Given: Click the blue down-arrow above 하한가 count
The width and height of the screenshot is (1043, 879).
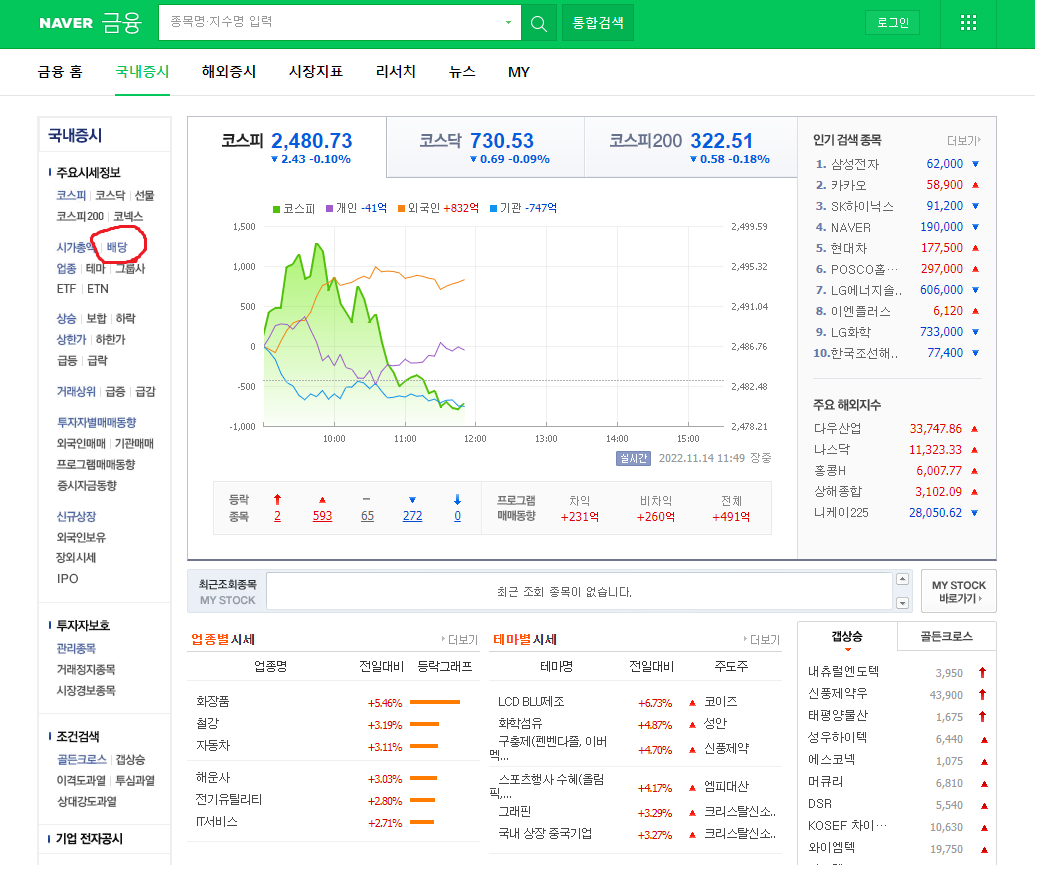Looking at the screenshot, I should coord(457,497).
